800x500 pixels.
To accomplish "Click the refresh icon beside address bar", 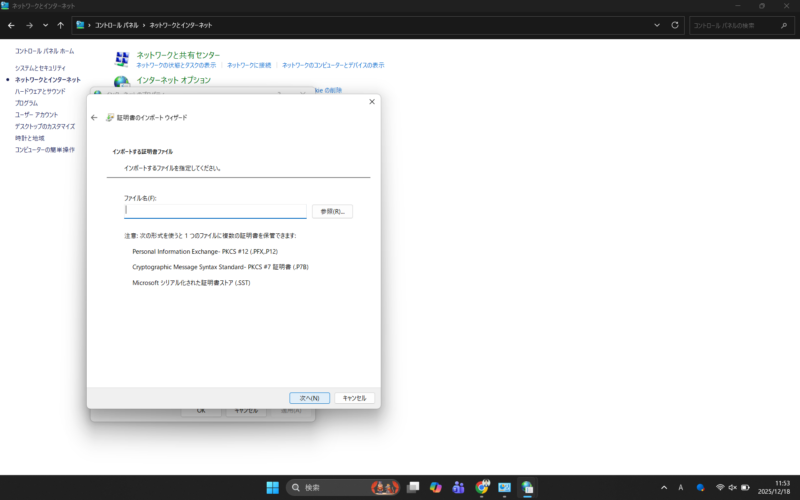I will pos(675,25).
